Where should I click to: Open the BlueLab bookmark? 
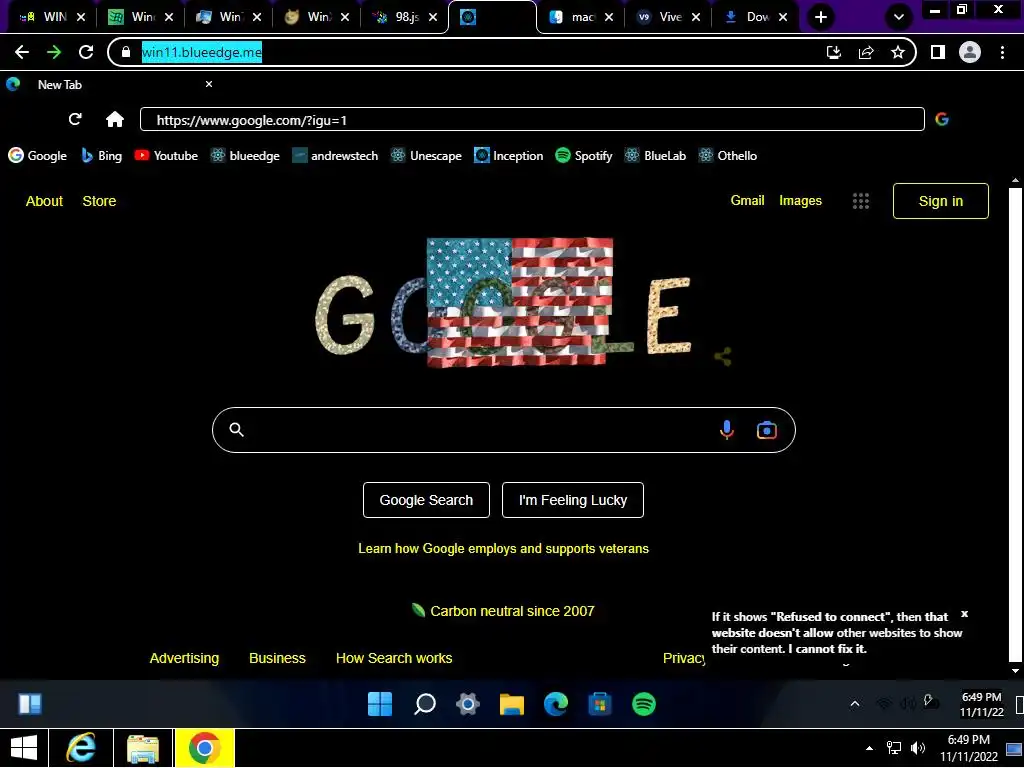656,155
